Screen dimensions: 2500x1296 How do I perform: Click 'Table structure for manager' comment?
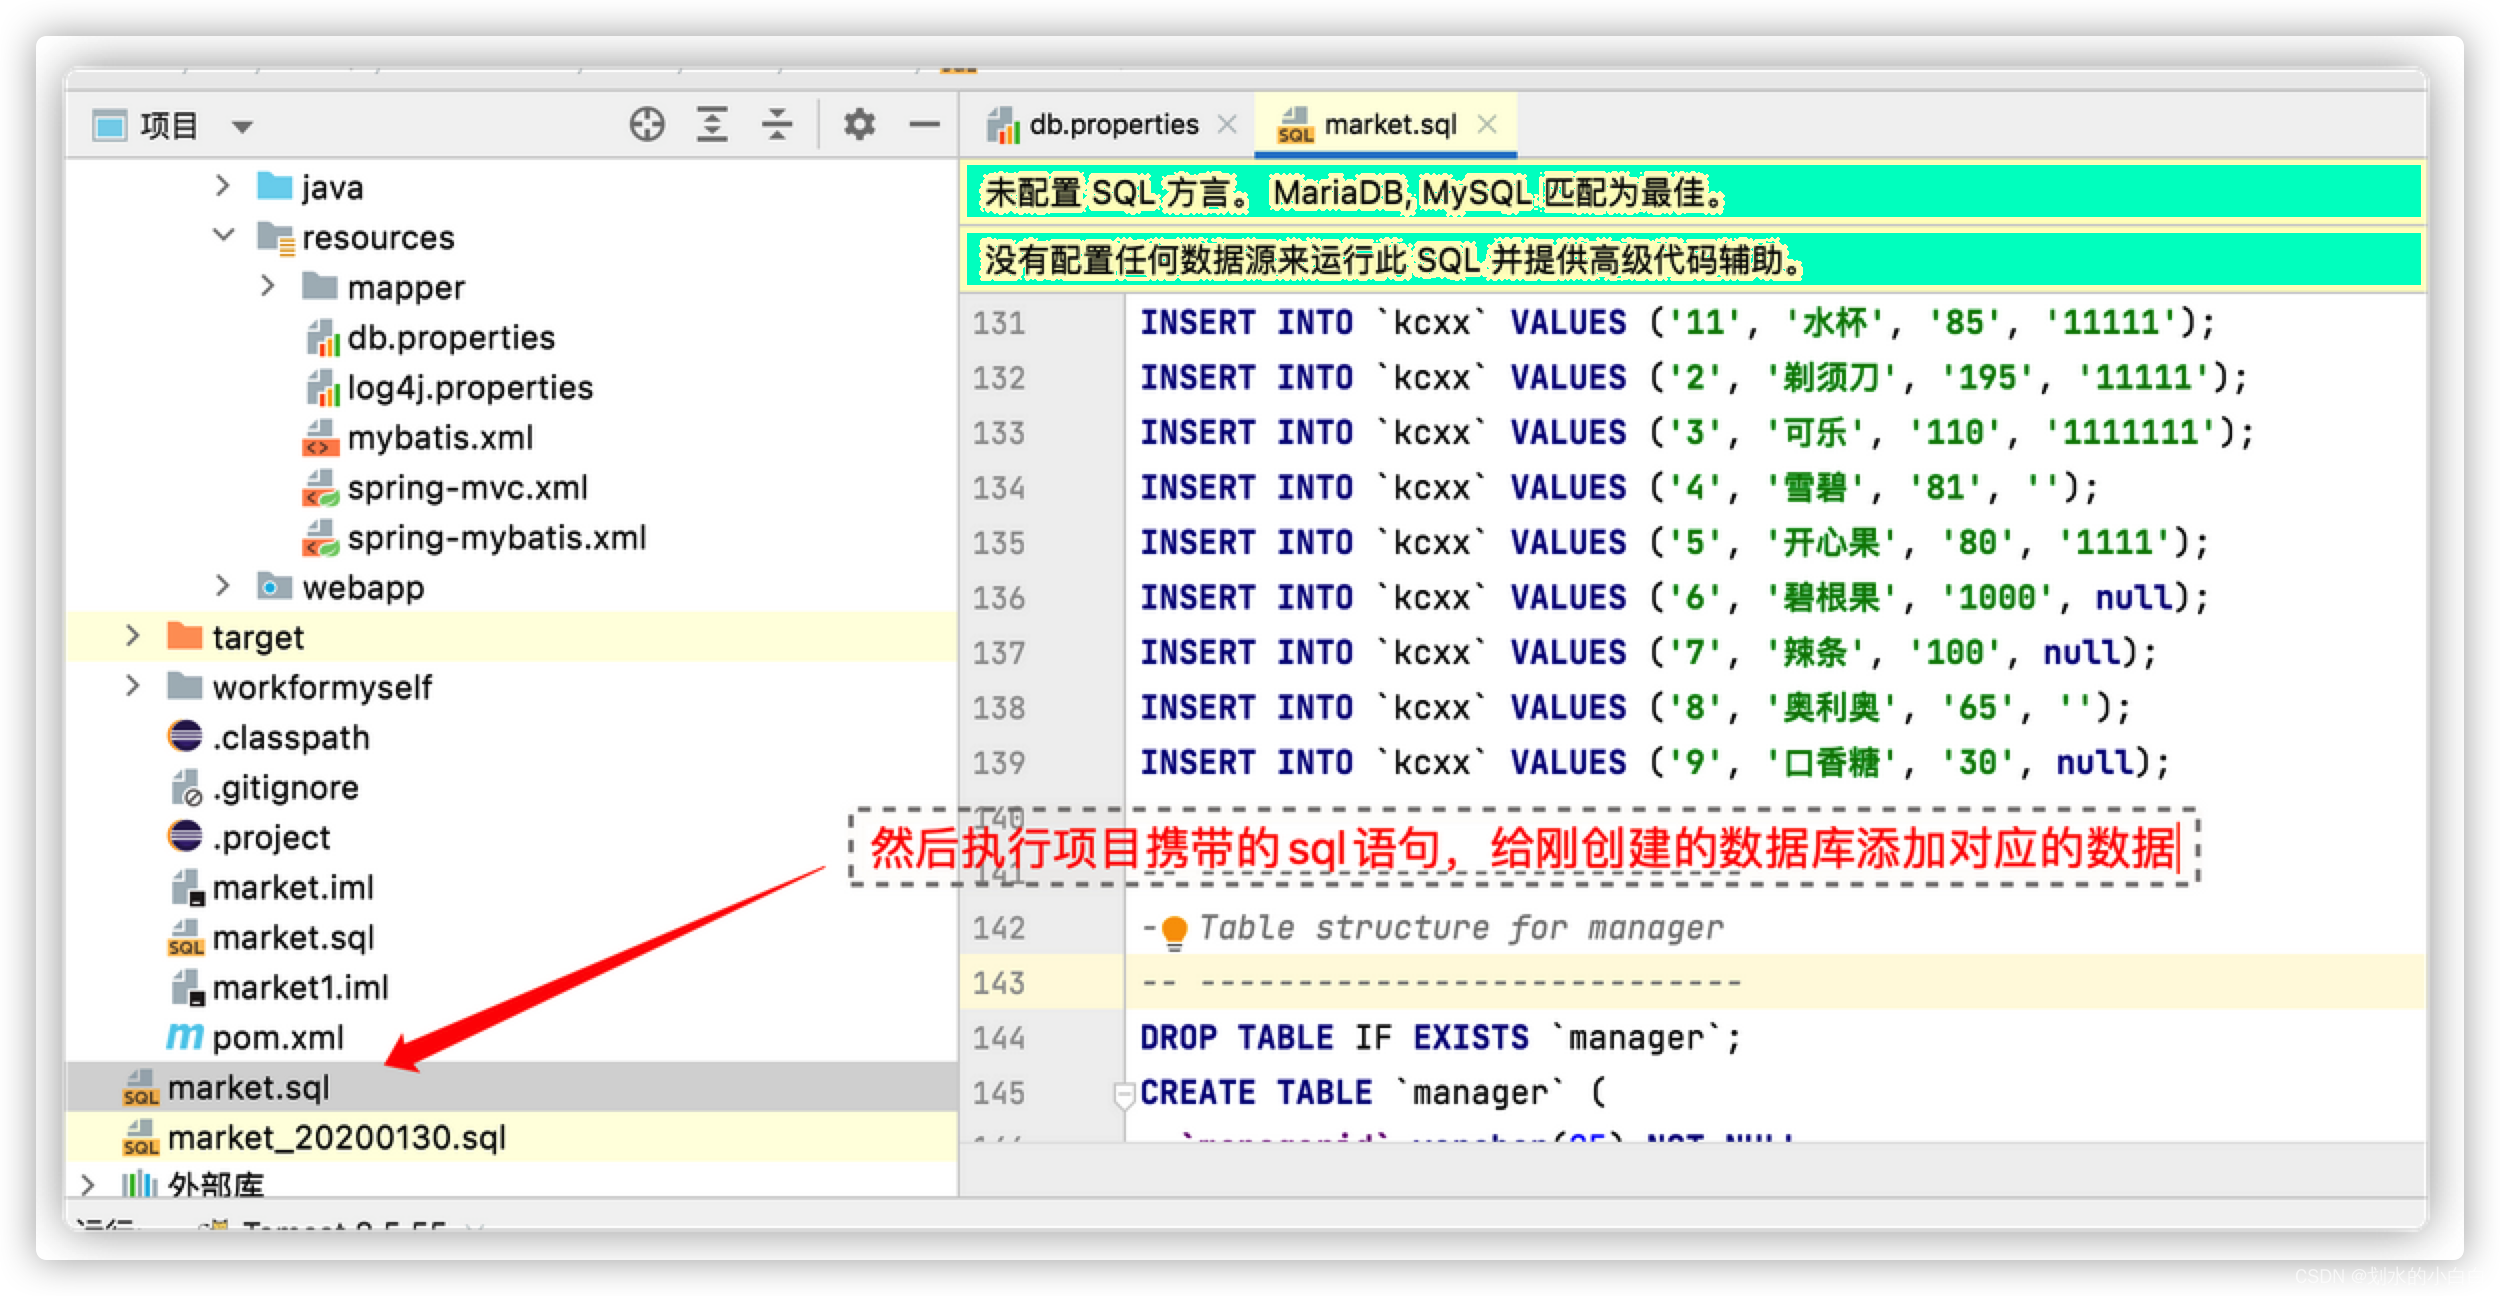tap(1461, 928)
